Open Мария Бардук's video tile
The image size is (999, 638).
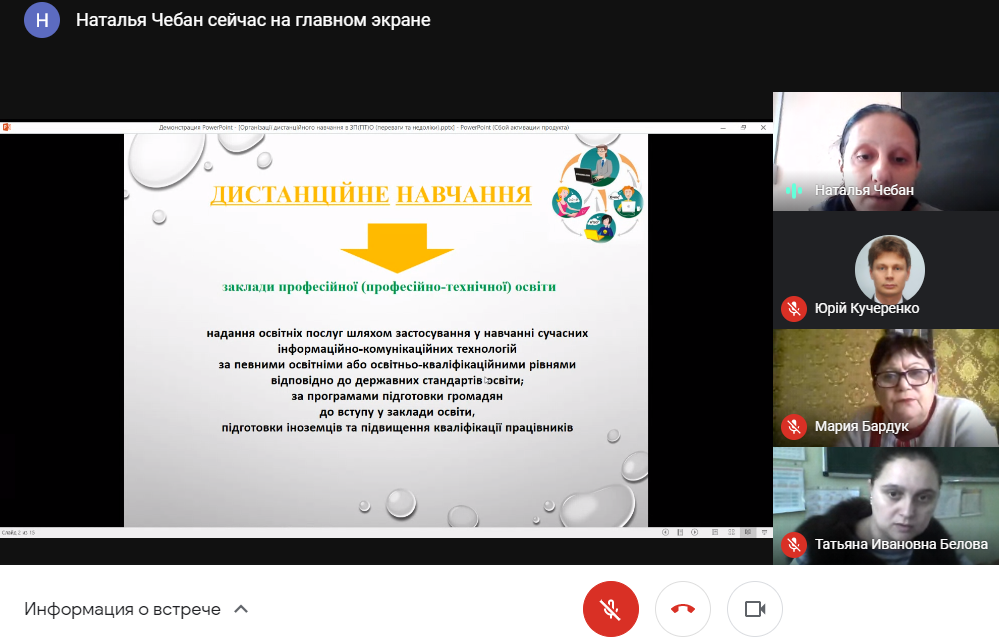pyautogui.click(x=885, y=385)
